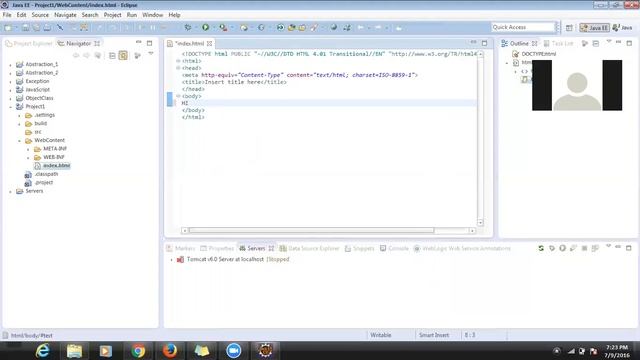Open the Project menu
Image resolution: width=640 pixels, height=360 pixels.
112,15
